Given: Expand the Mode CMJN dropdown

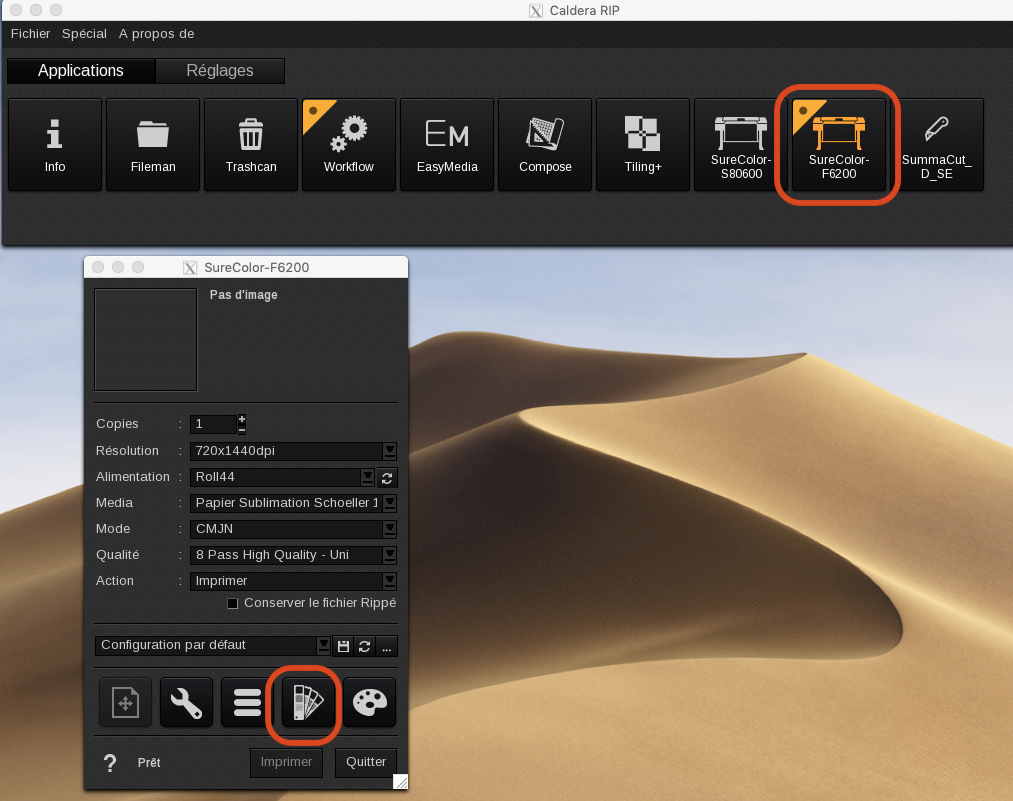Looking at the screenshot, I should (x=390, y=529).
